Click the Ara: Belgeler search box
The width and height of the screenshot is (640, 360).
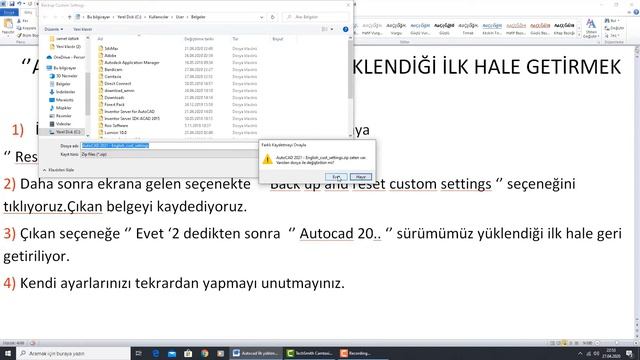coord(317,17)
